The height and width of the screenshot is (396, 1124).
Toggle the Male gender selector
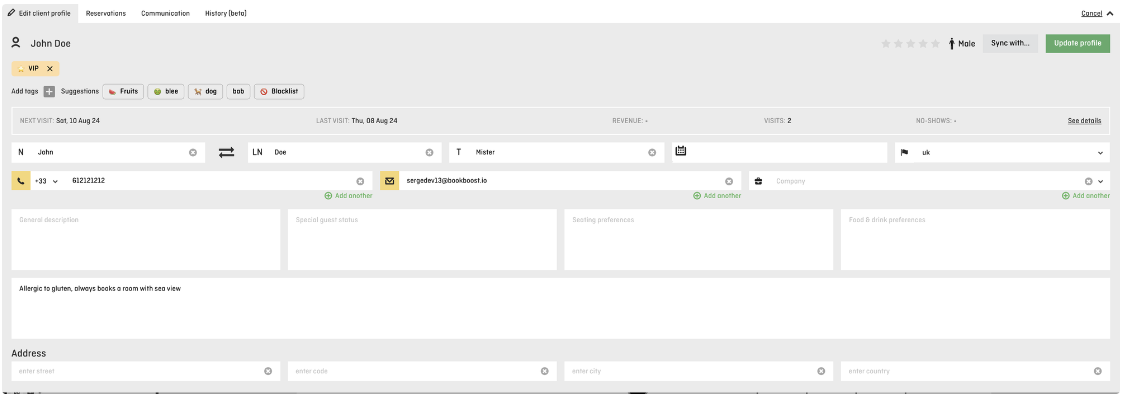pos(961,44)
